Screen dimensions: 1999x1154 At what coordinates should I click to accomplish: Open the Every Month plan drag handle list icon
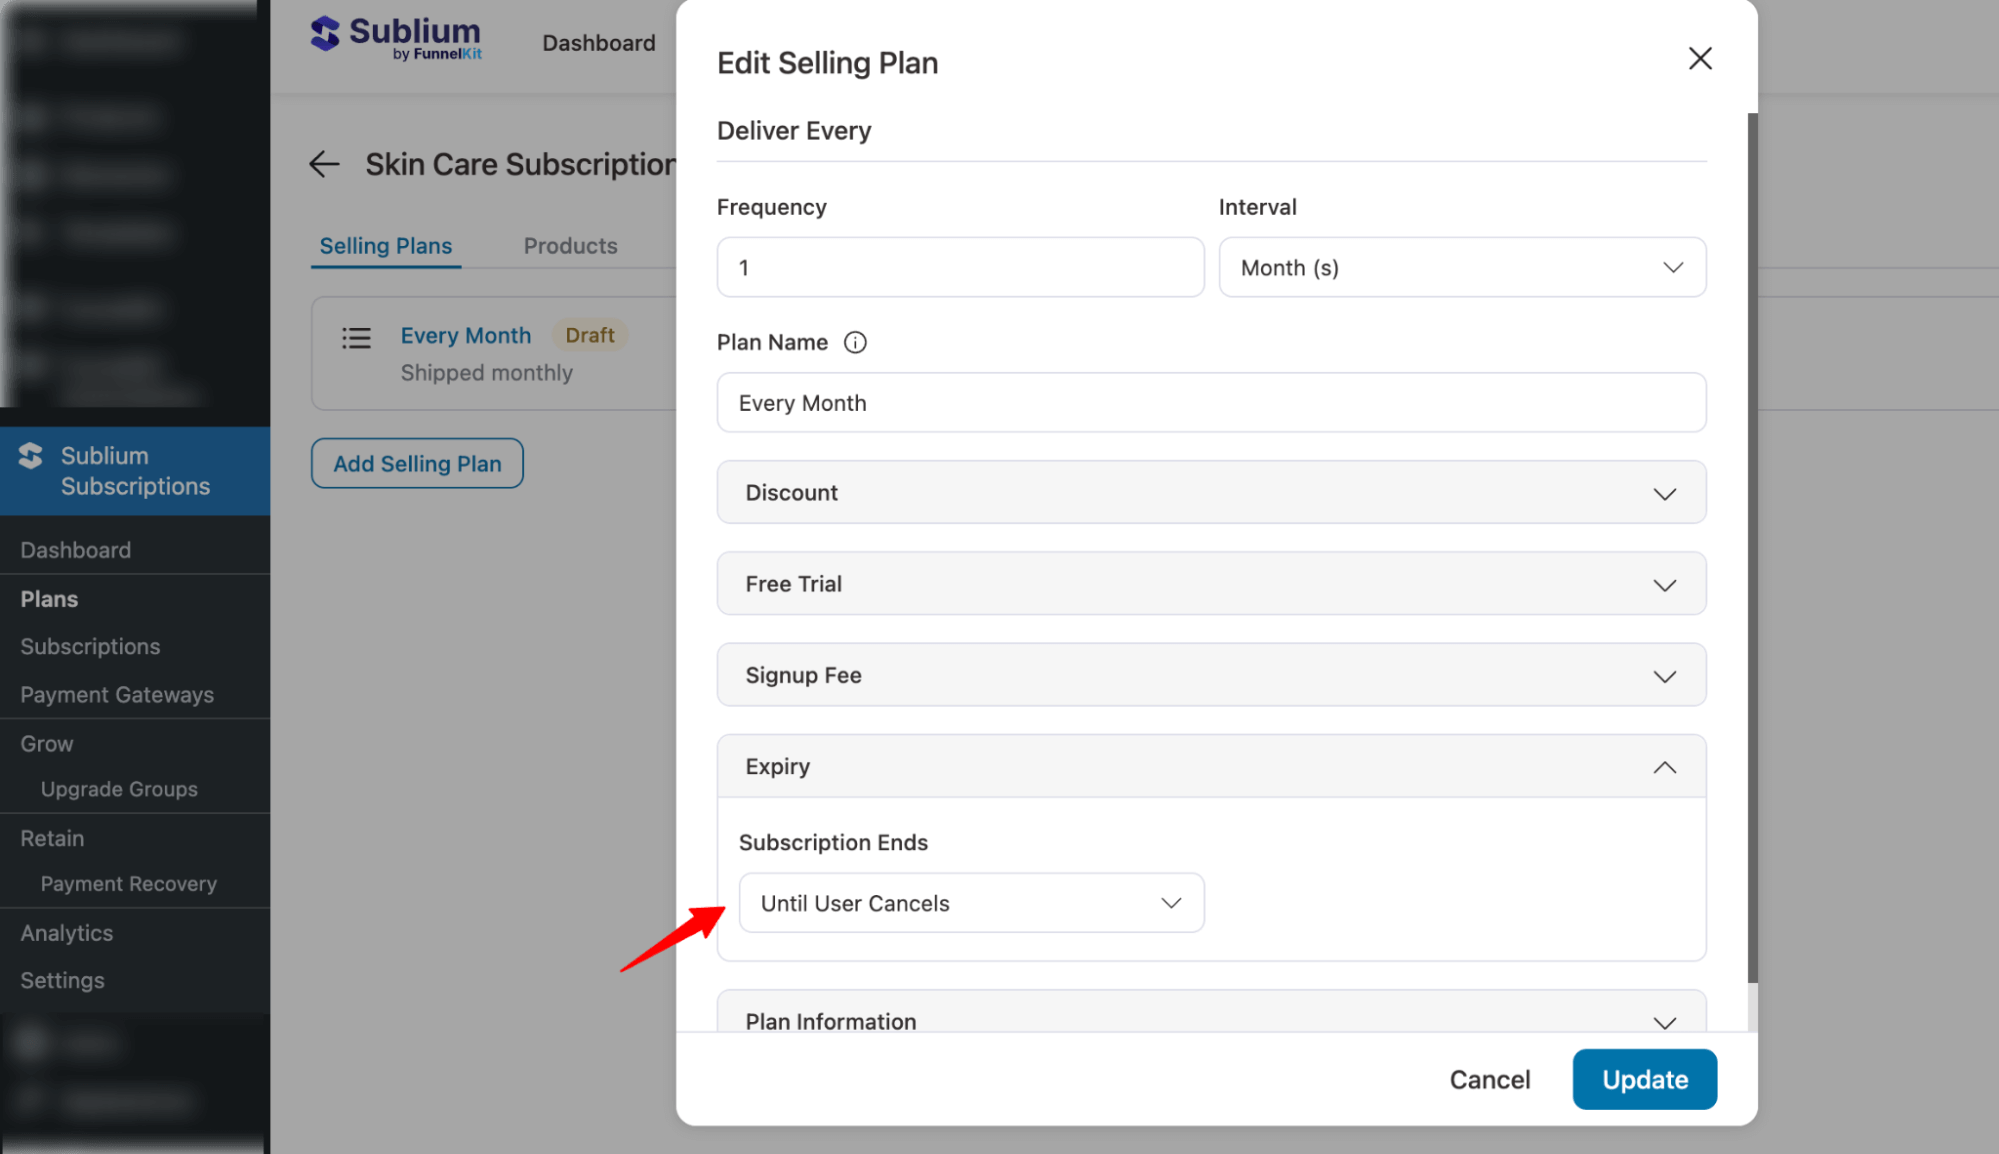(356, 338)
